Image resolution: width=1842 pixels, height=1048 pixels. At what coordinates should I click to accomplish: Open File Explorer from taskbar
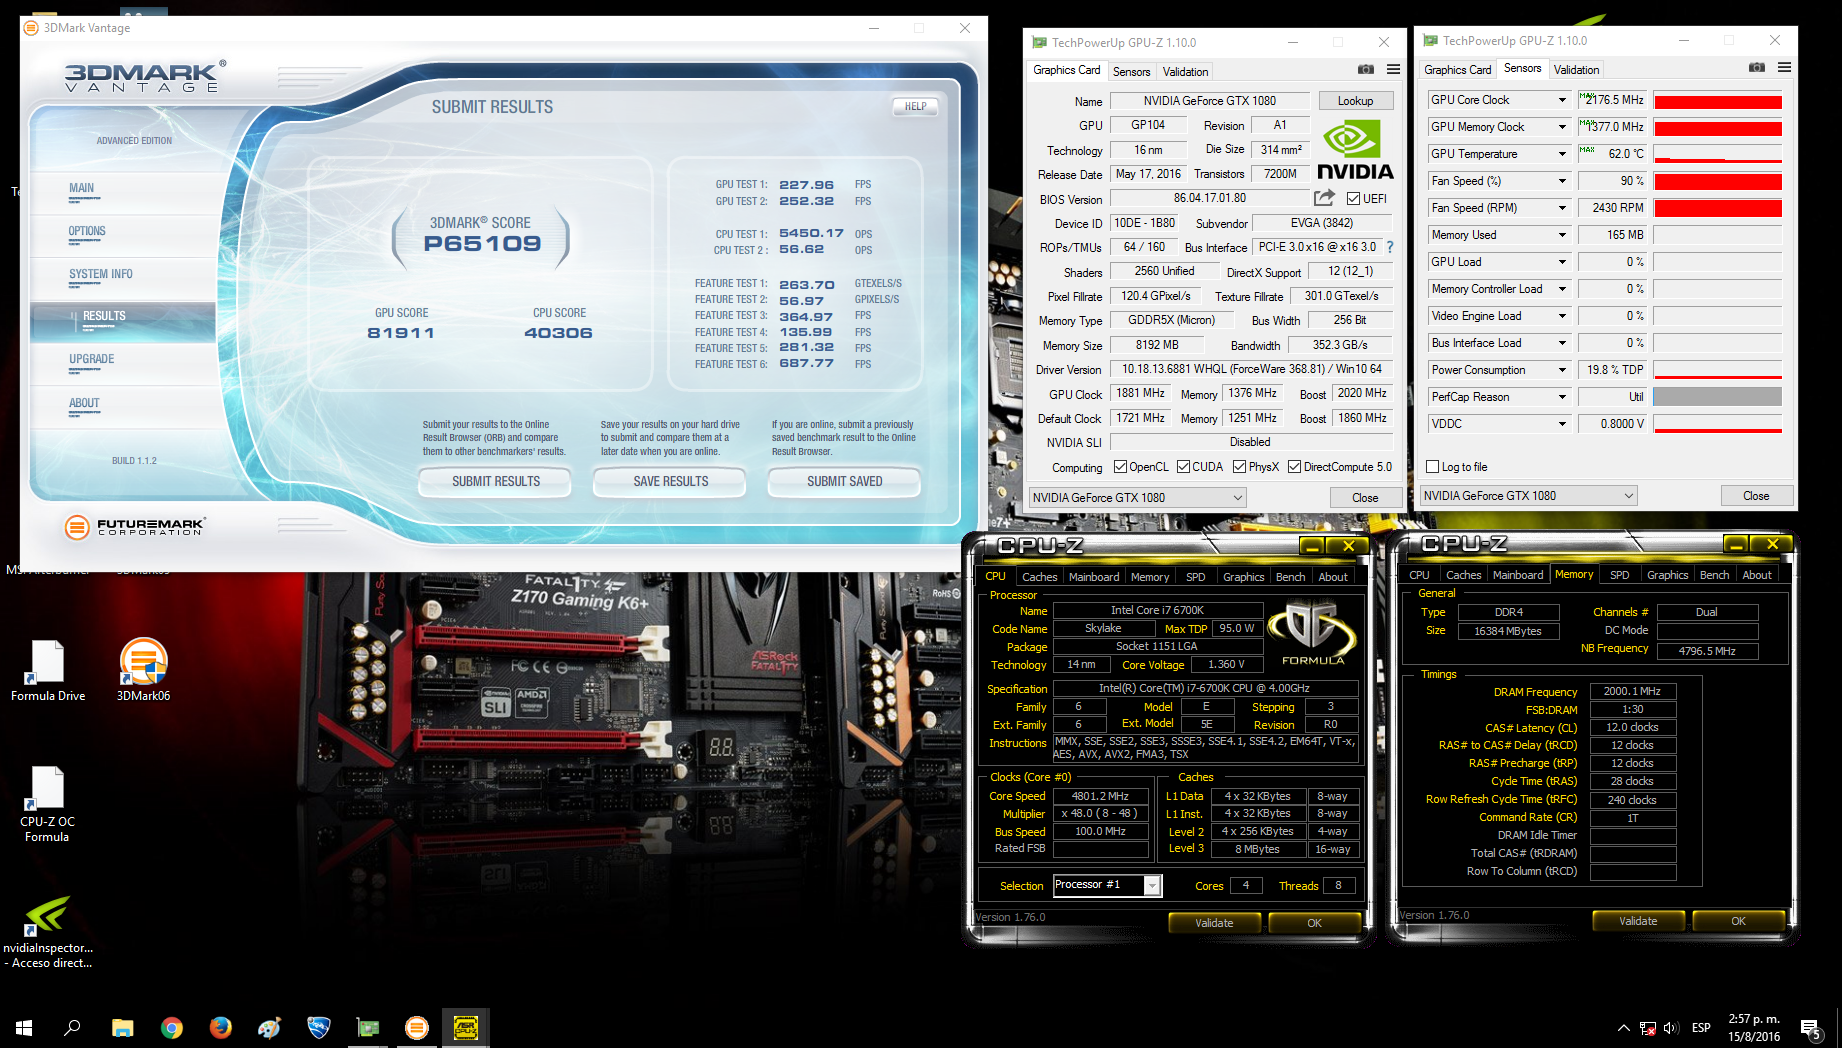pyautogui.click(x=122, y=1027)
